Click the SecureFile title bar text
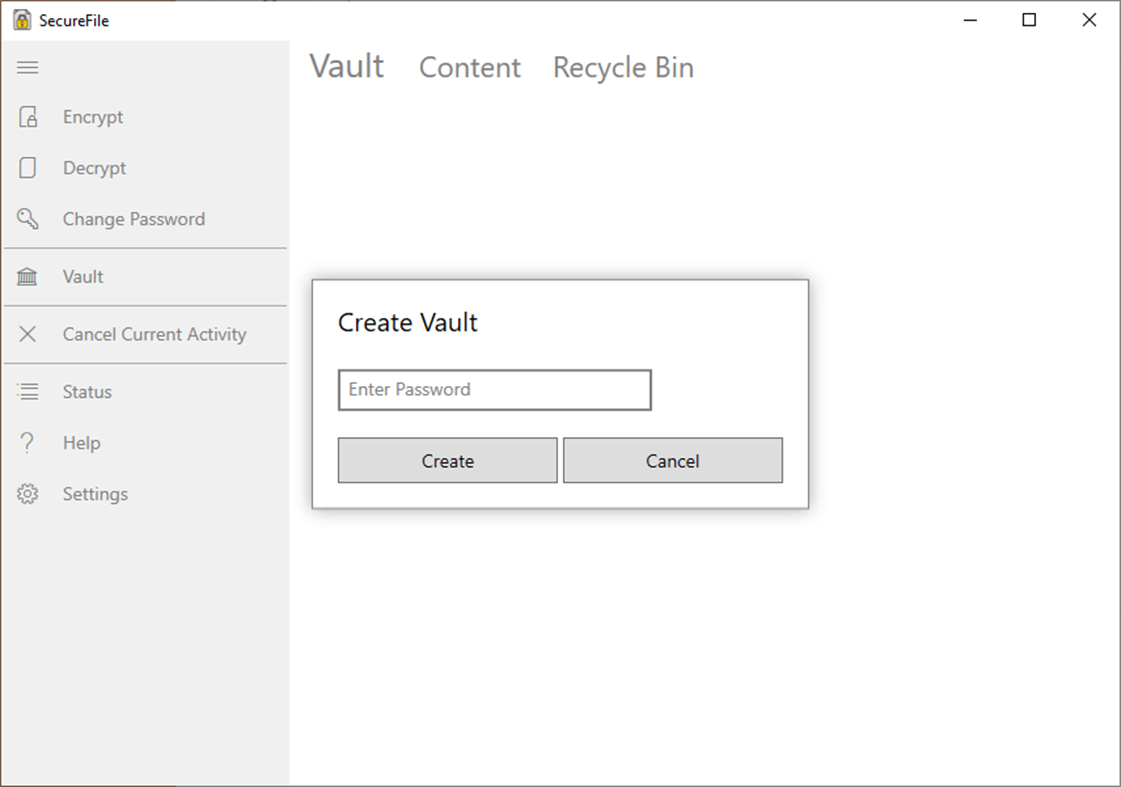 tap(73, 19)
